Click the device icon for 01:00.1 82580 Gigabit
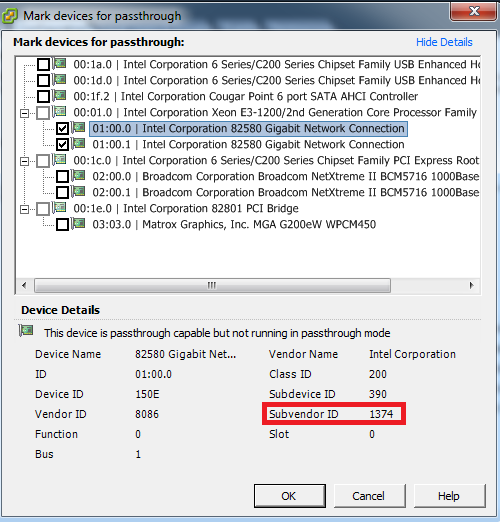 click(x=79, y=143)
